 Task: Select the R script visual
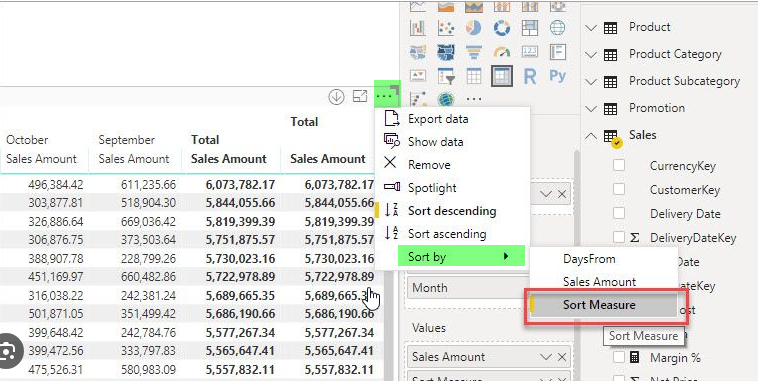pos(530,76)
